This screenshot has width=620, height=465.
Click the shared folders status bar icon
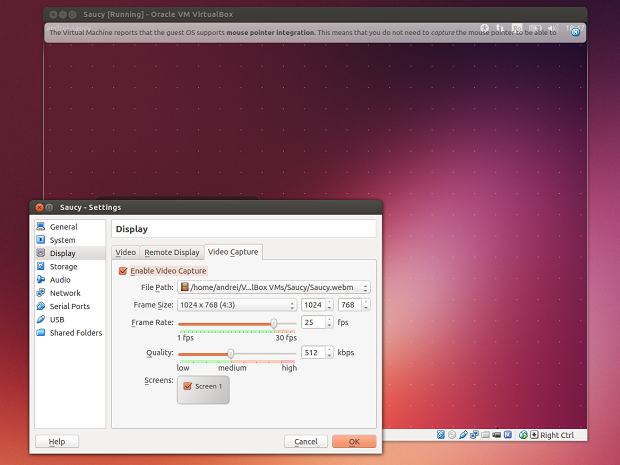pos(485,435)
